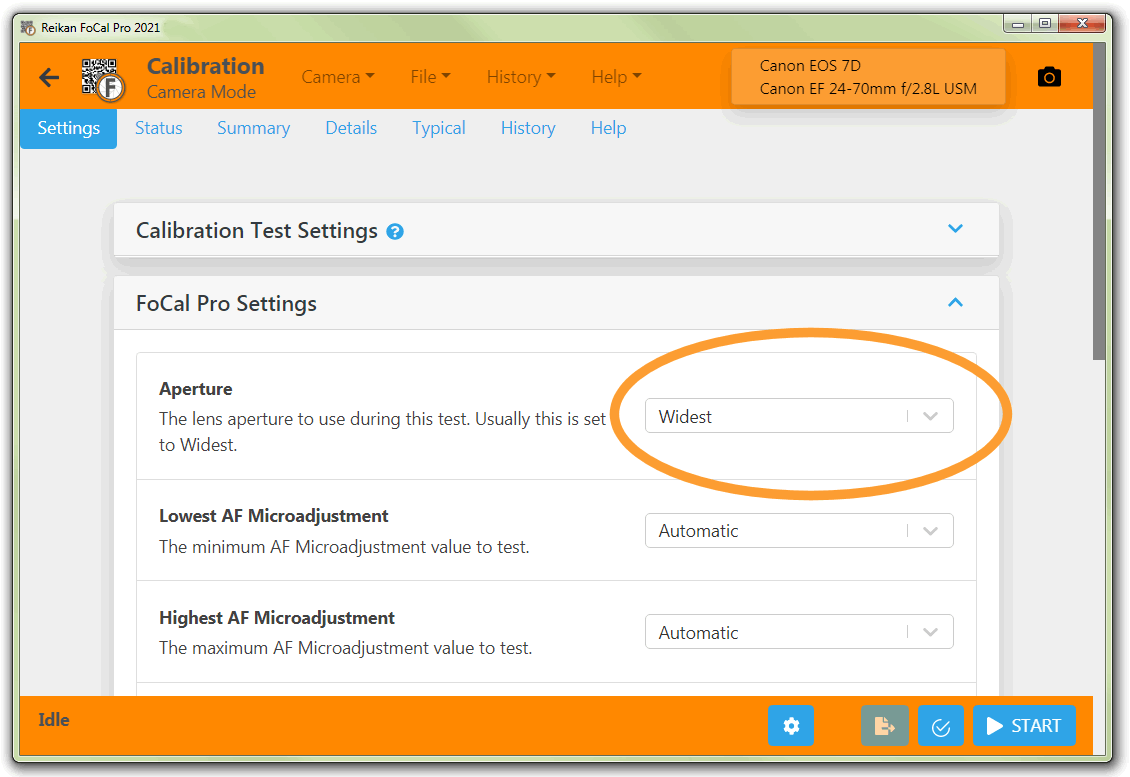
Task: Open help for Calibration Test Settings
Action: click(x=395, y=231)
